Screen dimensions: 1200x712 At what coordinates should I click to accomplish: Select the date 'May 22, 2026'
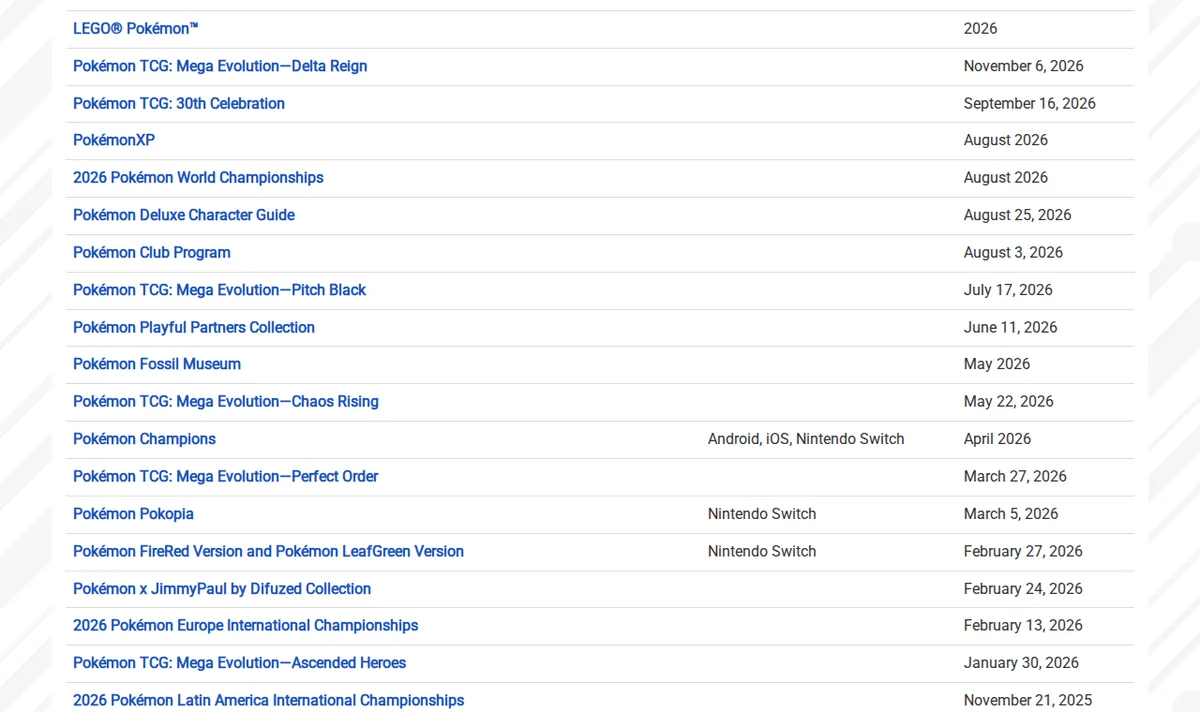(1009, 402)
